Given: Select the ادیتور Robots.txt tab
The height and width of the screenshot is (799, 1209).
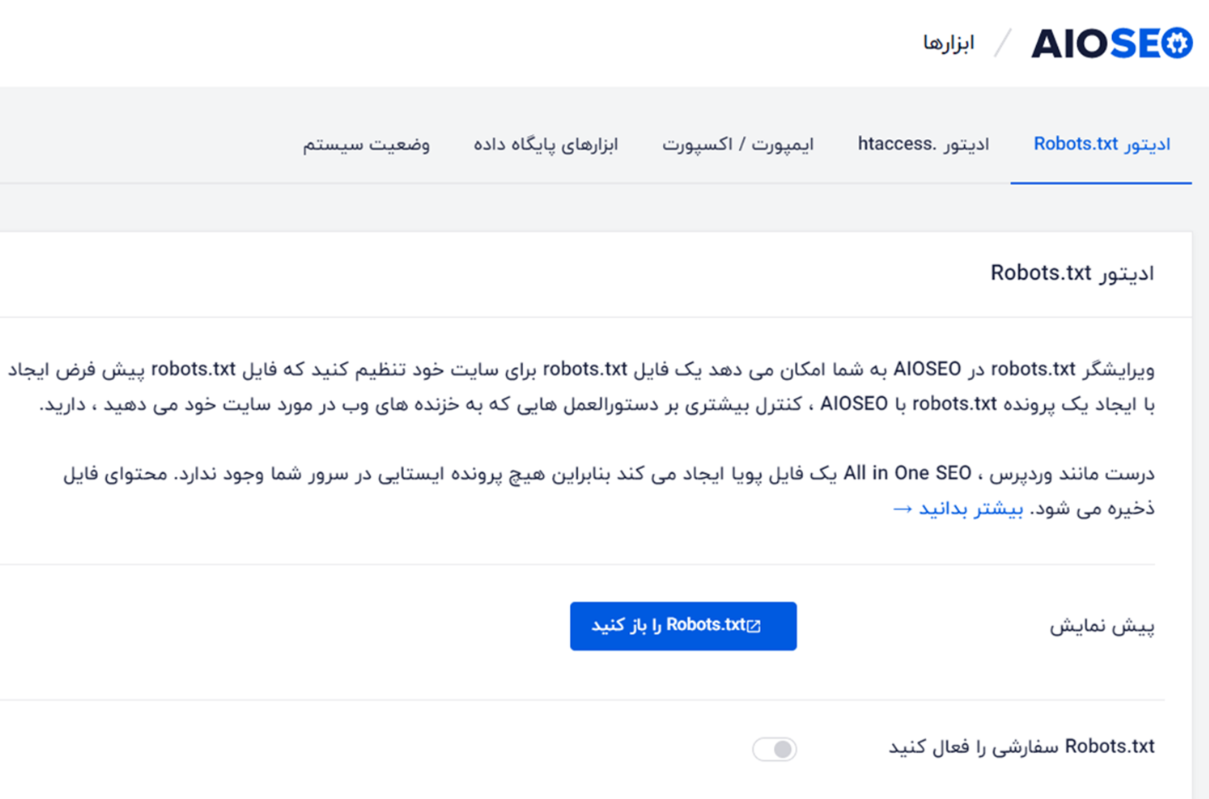Looking at the screenshot, I should (1101, 144).
